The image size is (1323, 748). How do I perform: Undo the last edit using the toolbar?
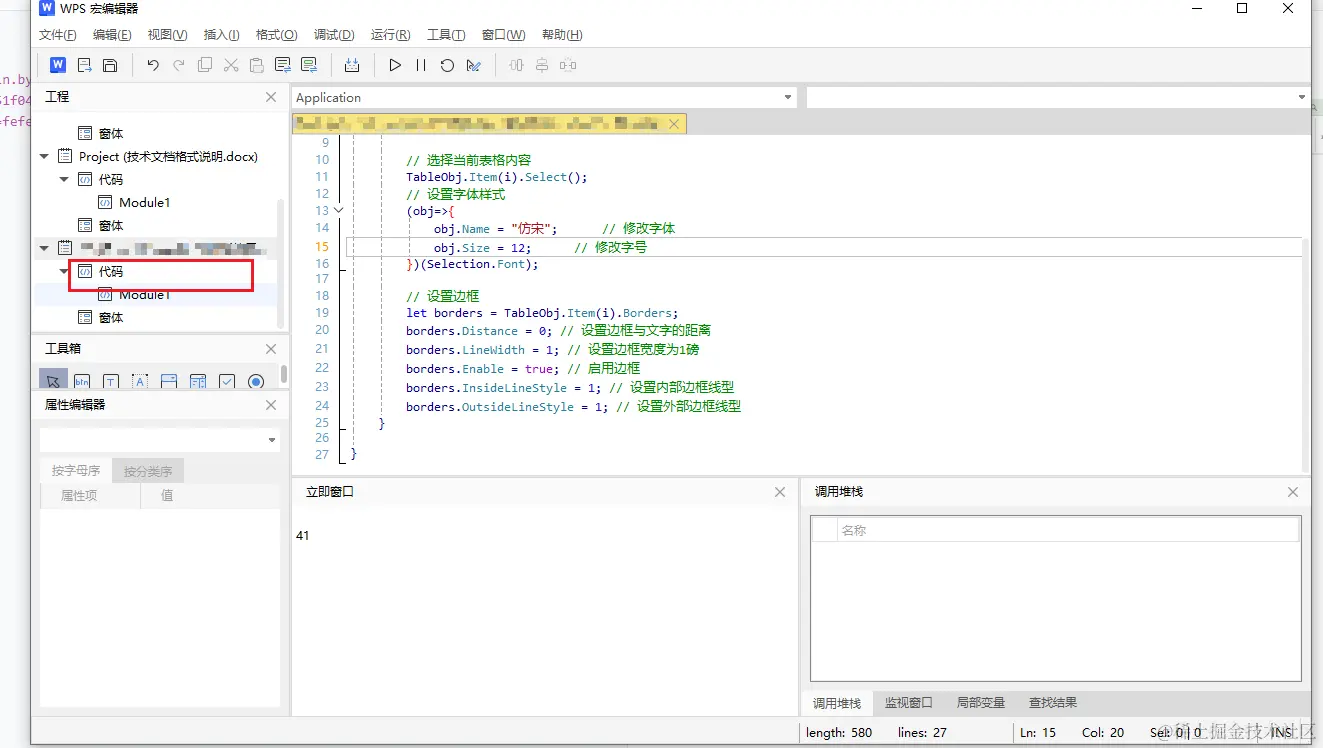pyautogui.click(x=153, y=65)
